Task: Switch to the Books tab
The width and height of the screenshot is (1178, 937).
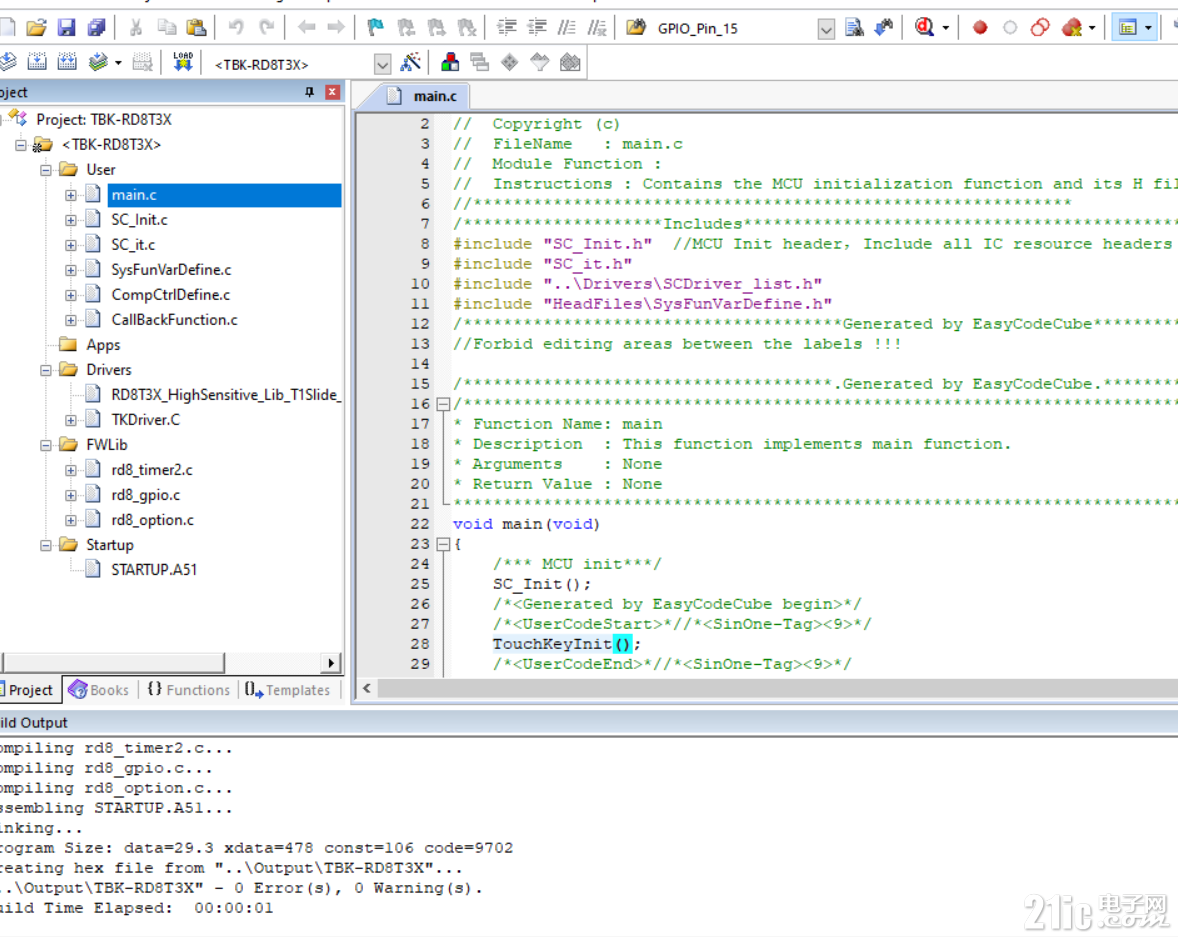Action: coord(99,690)
